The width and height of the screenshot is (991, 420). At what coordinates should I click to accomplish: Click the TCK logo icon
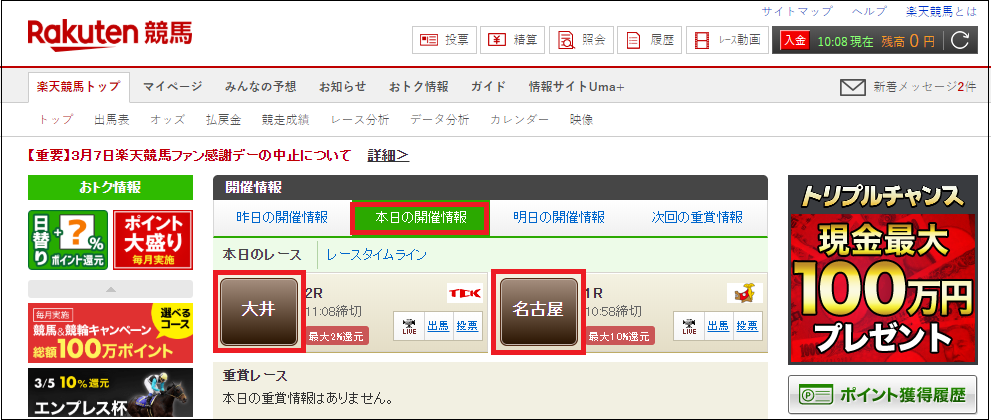(465, 294)
